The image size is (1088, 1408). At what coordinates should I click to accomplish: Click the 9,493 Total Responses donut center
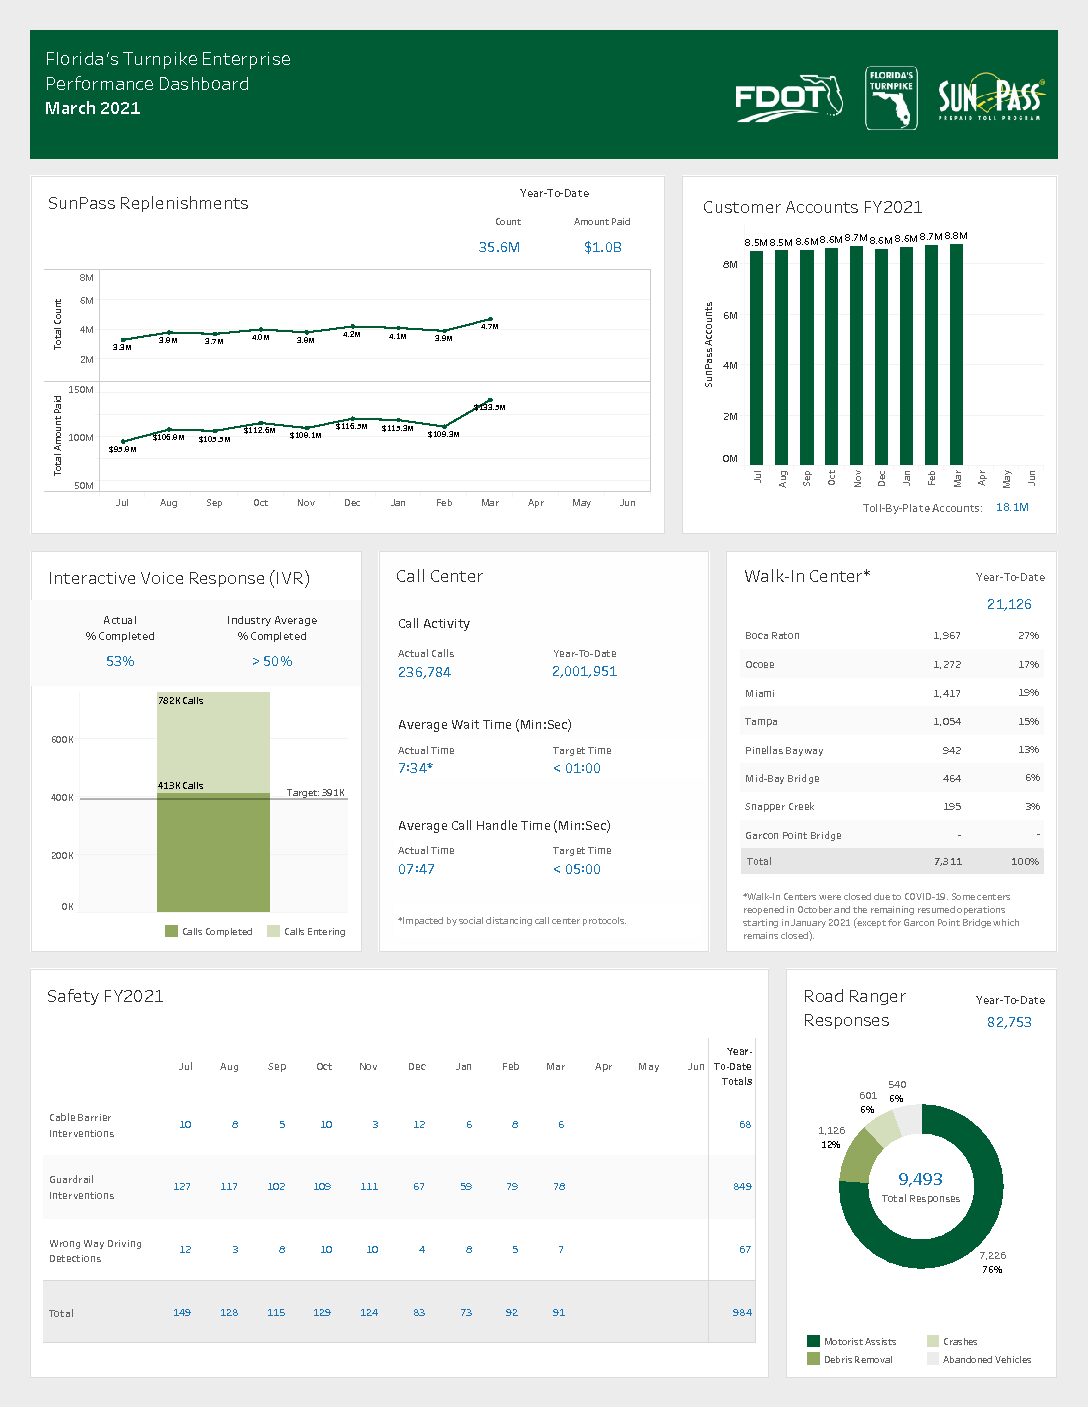(920, 1186)
